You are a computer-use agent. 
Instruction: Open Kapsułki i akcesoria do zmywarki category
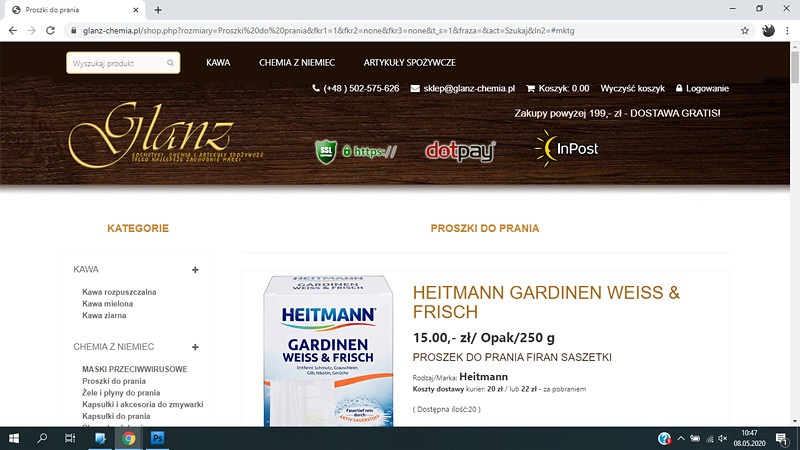(143, 405)
